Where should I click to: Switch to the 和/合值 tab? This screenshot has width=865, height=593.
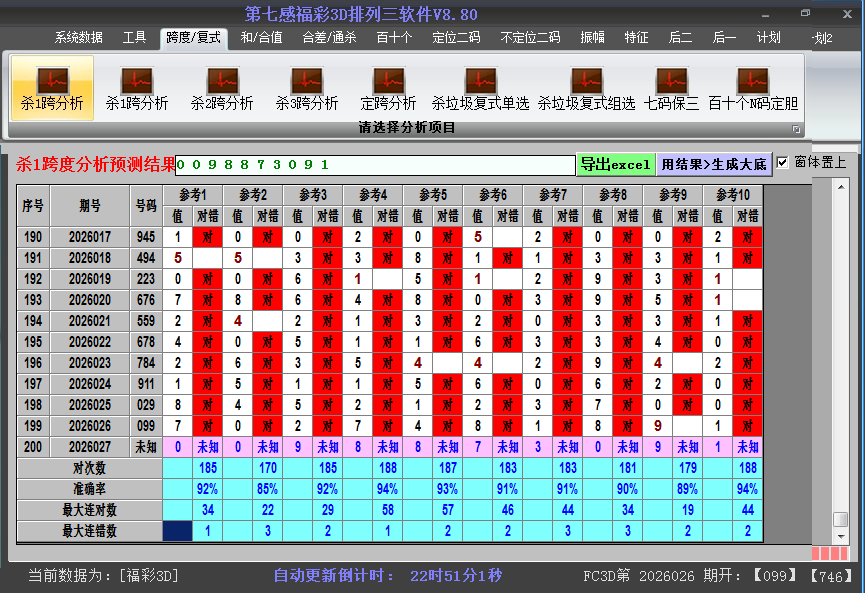click(x=261, y=38)
